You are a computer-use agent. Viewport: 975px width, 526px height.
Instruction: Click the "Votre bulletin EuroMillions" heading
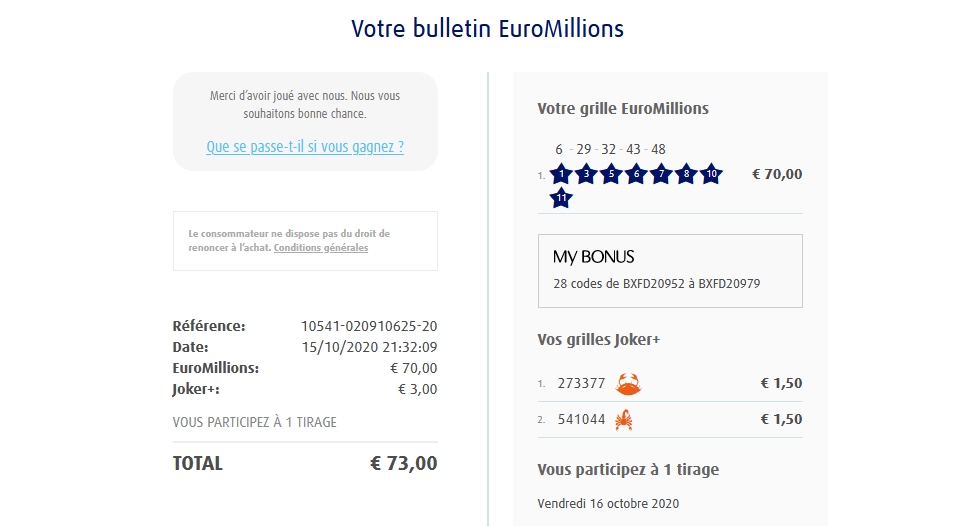(x=487, y=29)
